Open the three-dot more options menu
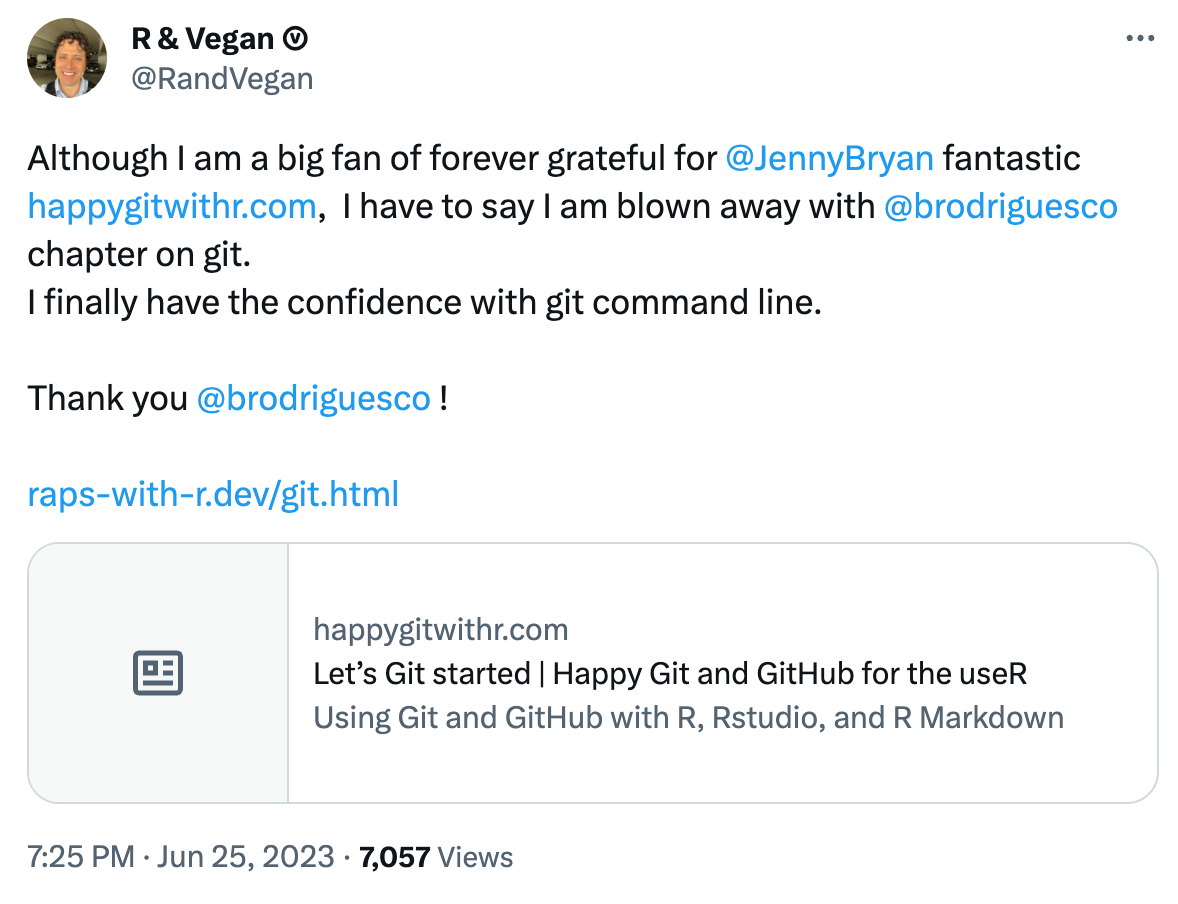 pyautogui.click(x=1140, y=39)
